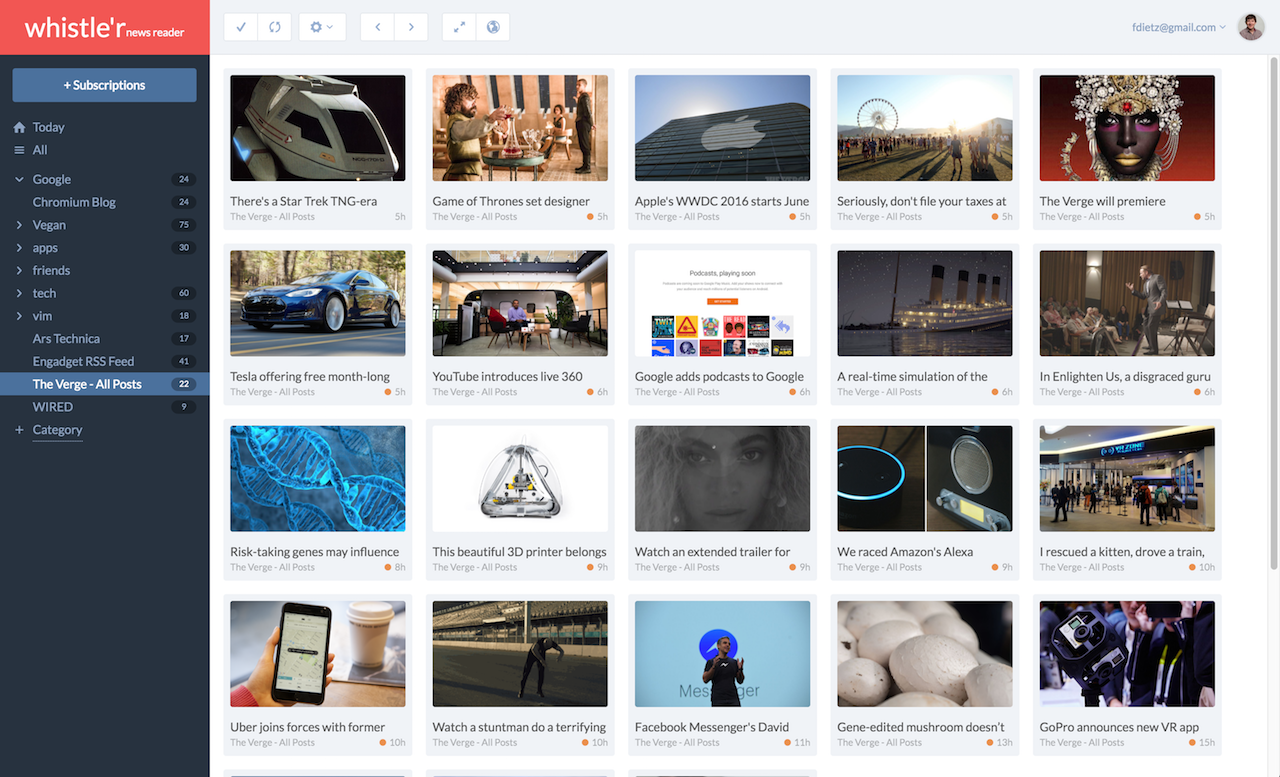Open the Star Trek TNG-era shuttle thumbnail

click(x=318, y=128)
